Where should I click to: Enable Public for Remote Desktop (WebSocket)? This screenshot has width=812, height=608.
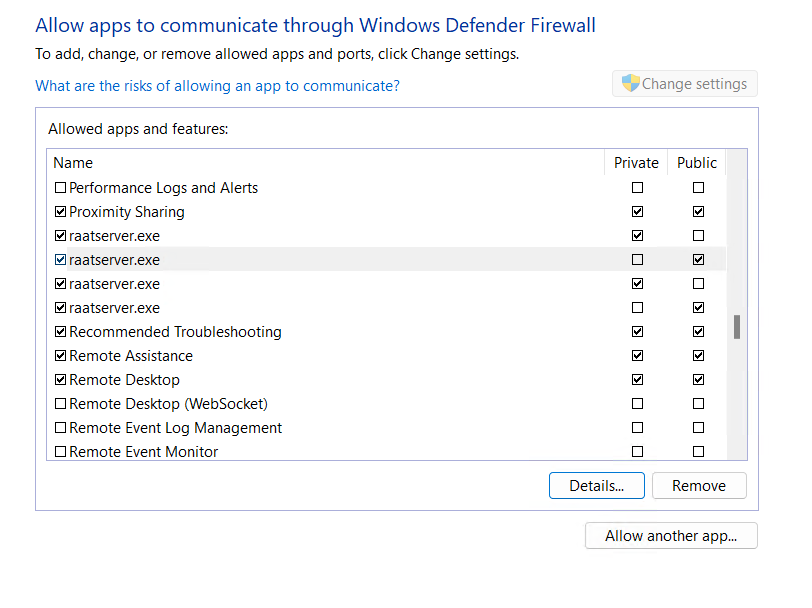pyautogui.click(x=699, y=403)
